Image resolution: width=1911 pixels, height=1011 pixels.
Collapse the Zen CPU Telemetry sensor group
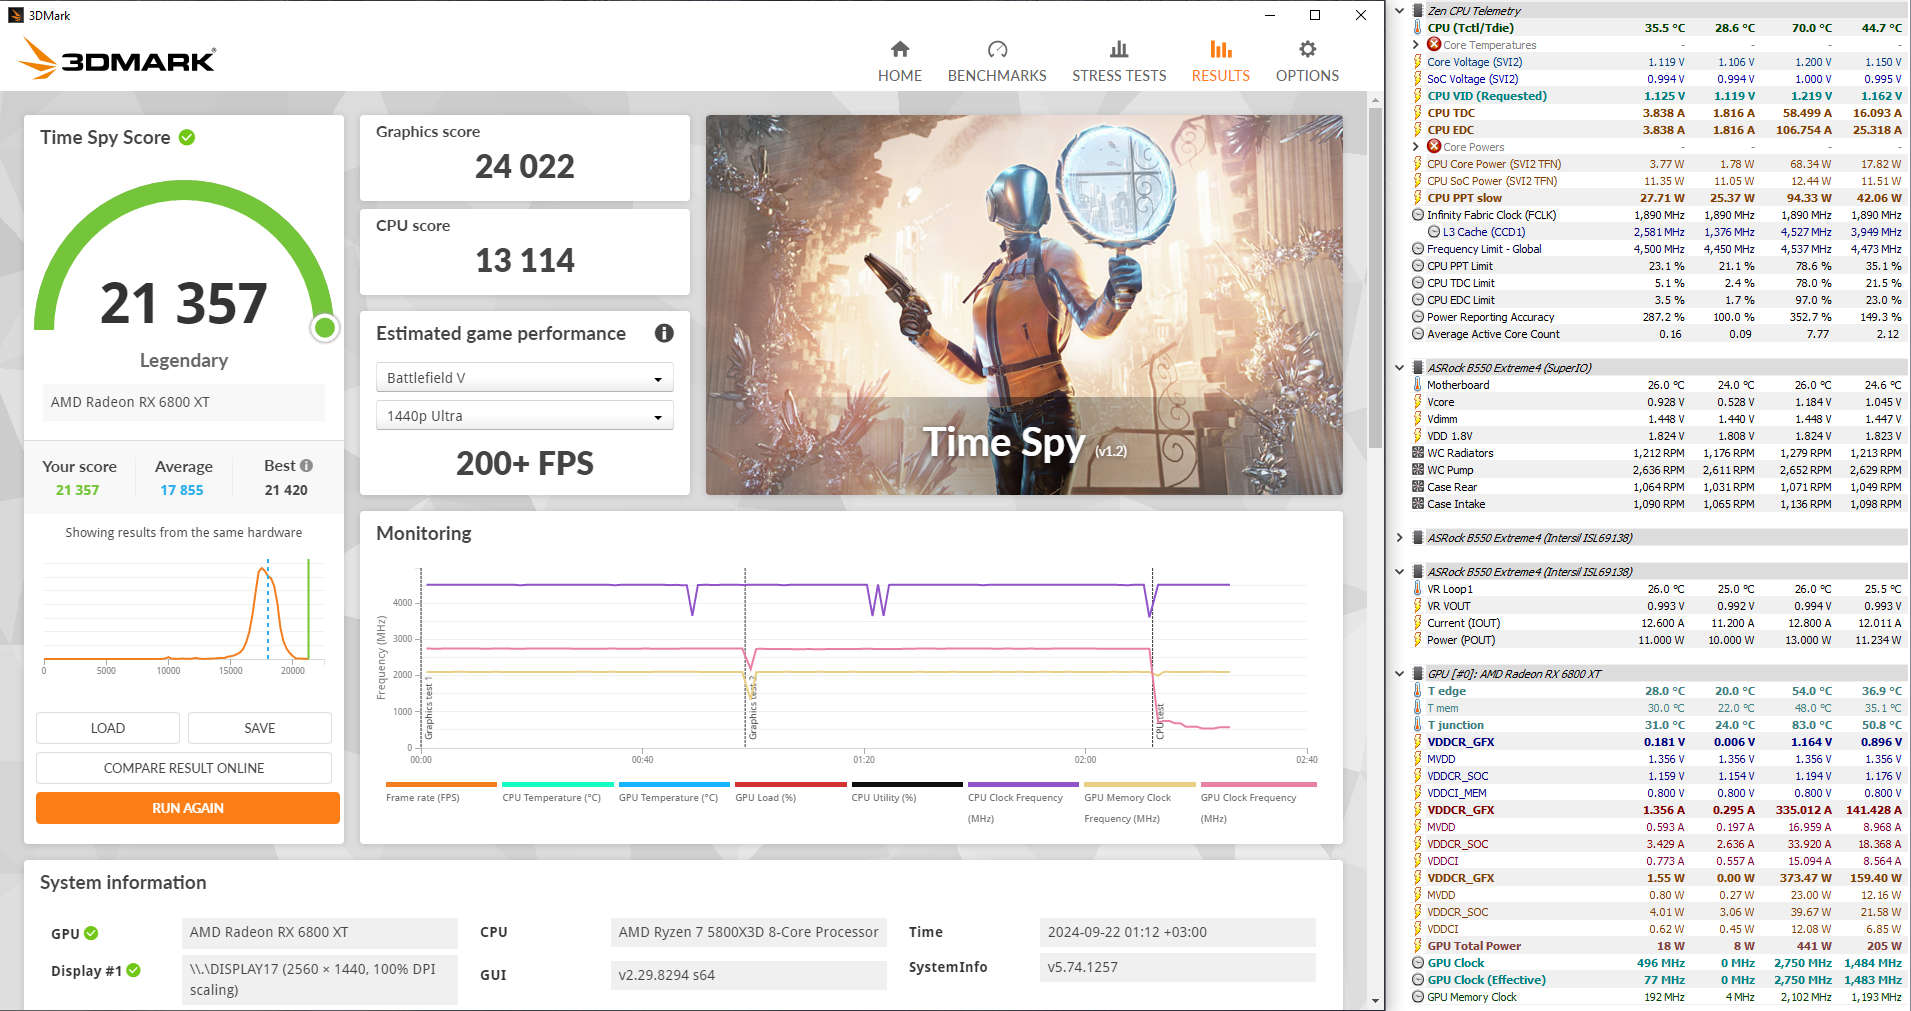coord(1400,11)
